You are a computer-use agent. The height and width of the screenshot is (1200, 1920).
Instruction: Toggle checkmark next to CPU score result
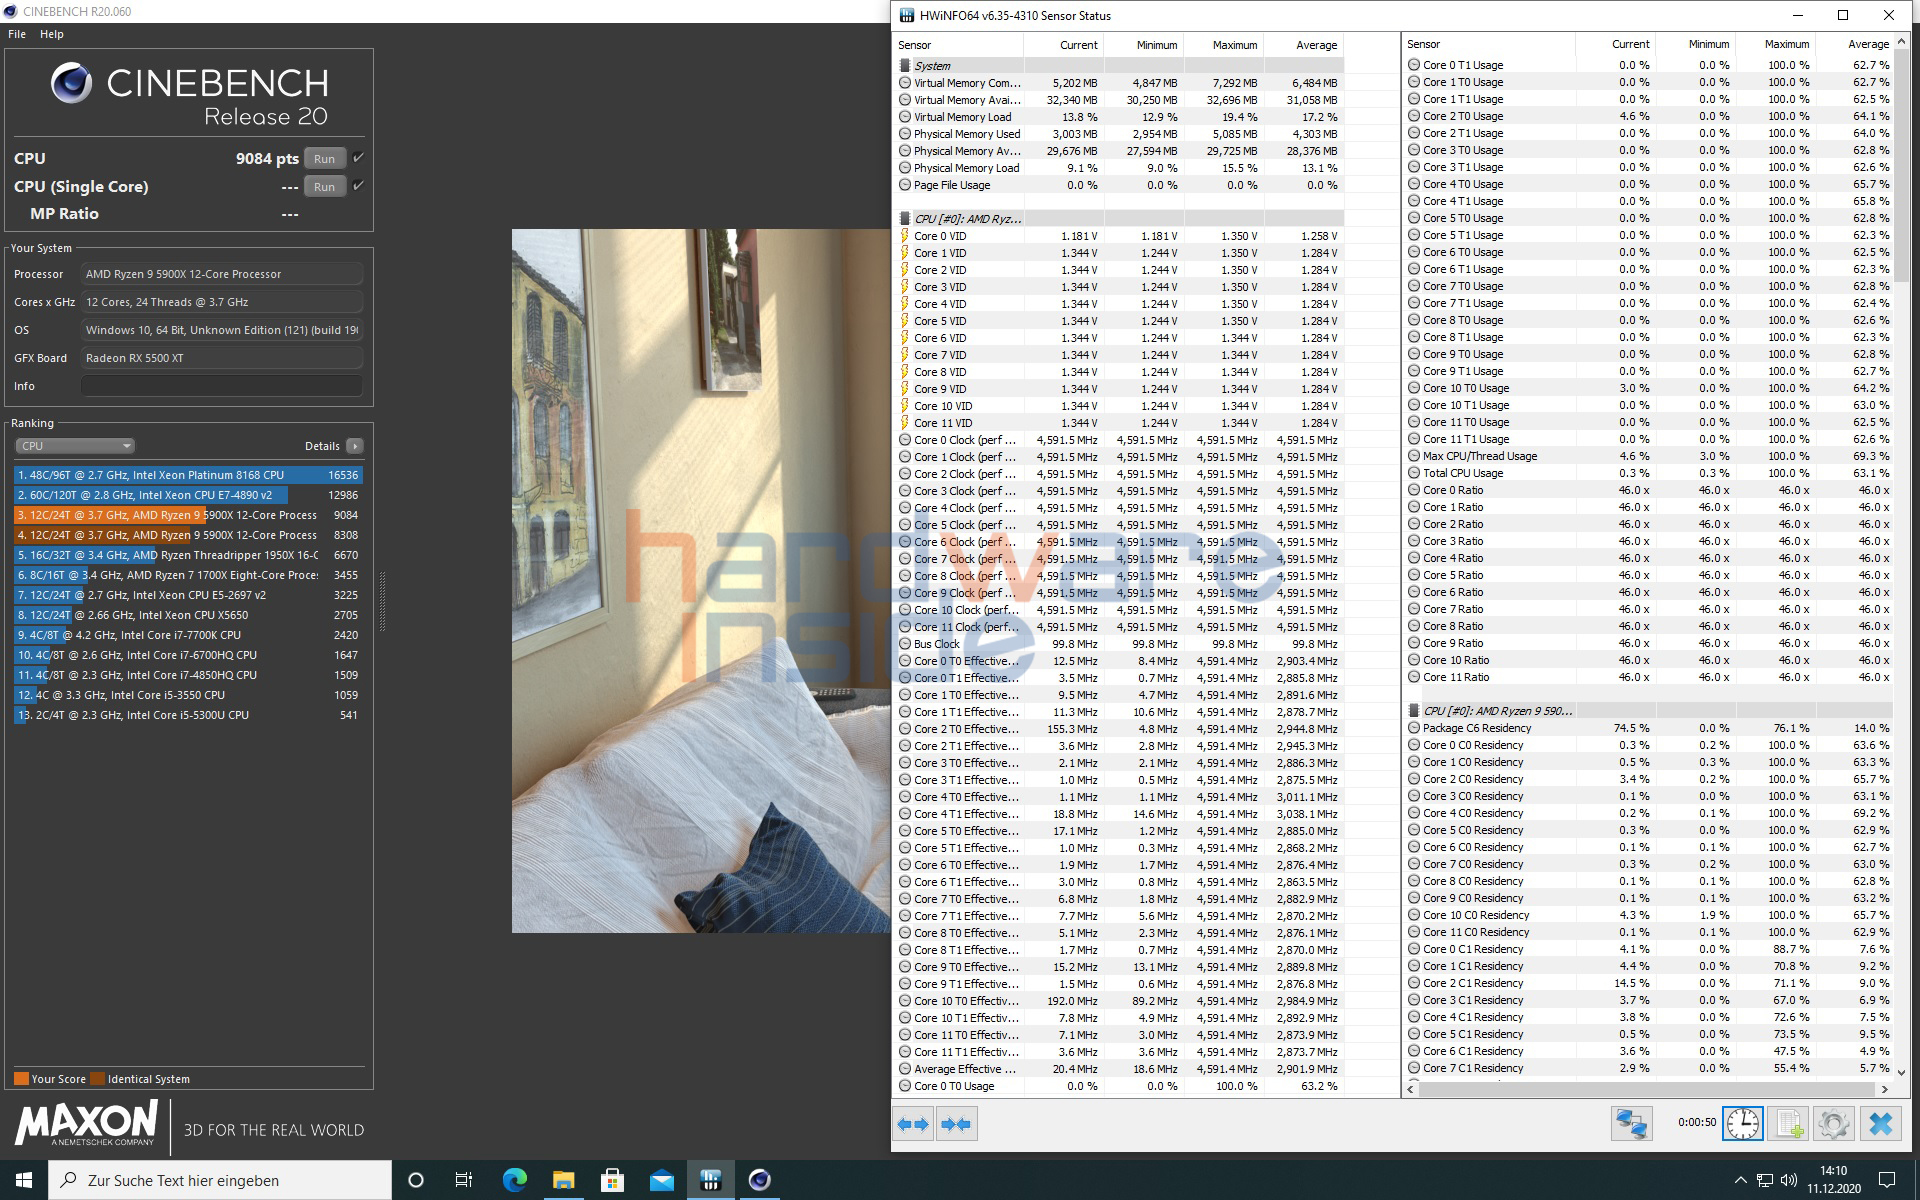coord(357,158)
